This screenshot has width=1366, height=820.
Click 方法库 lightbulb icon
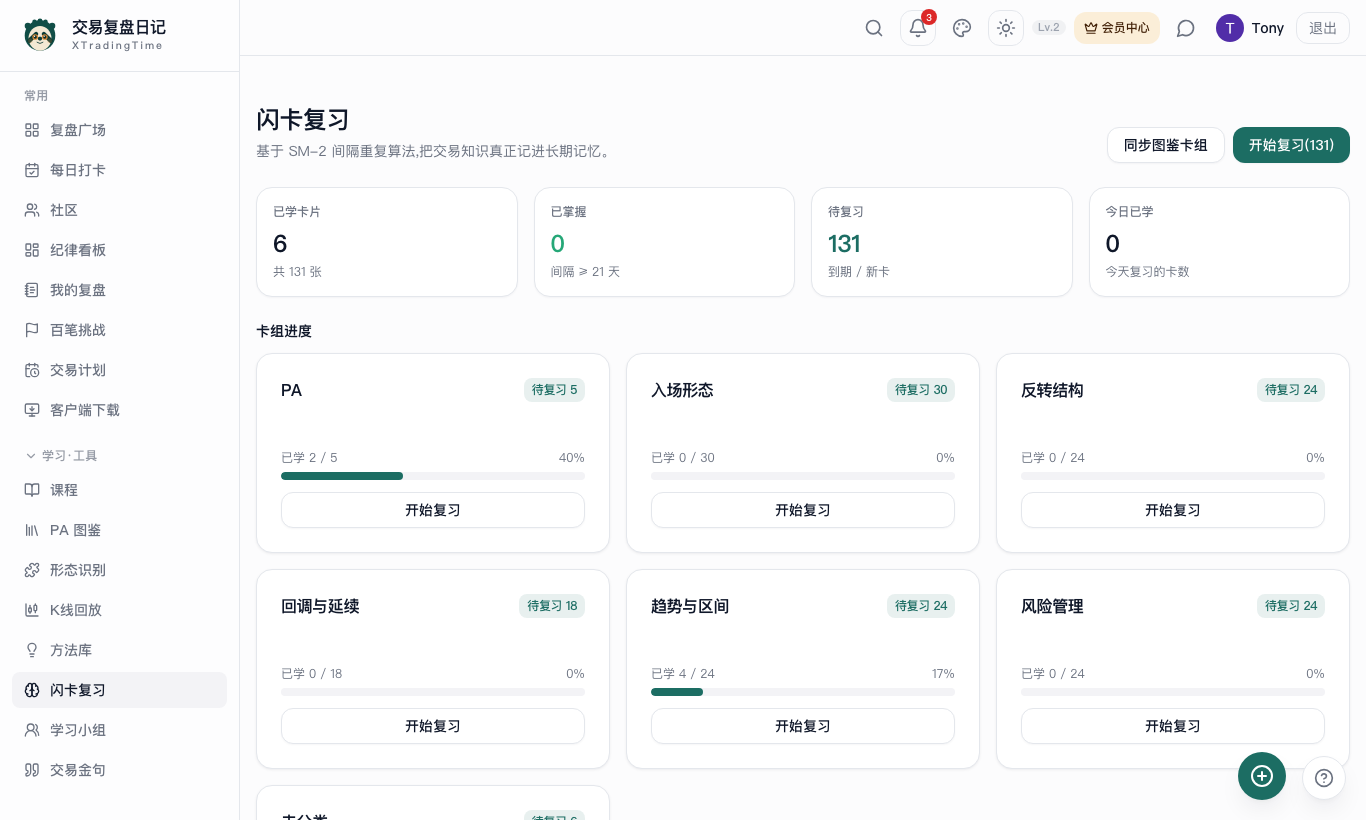click(x=32, y=650)
